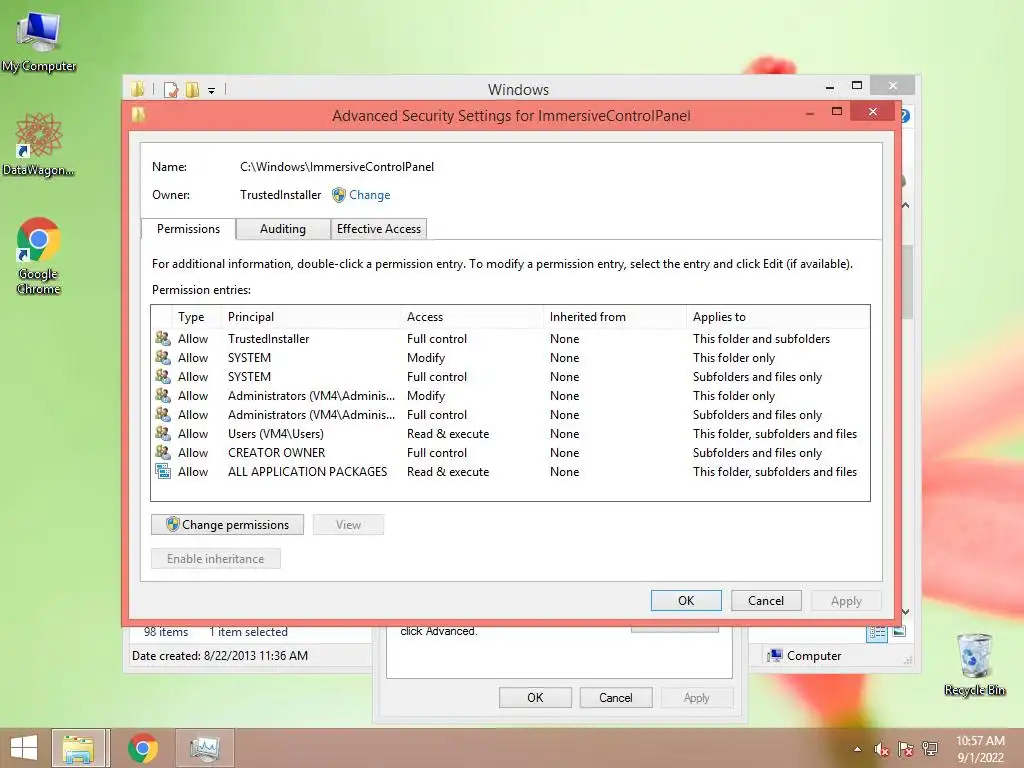Click Apply in the Properties dialog behind

click(696, 697)
